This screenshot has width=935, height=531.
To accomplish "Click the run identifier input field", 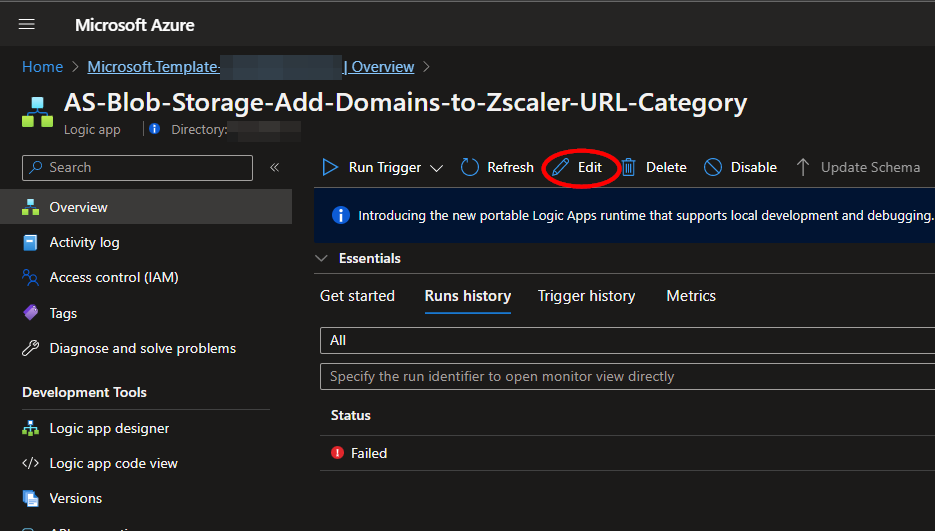I will (627, 376).
